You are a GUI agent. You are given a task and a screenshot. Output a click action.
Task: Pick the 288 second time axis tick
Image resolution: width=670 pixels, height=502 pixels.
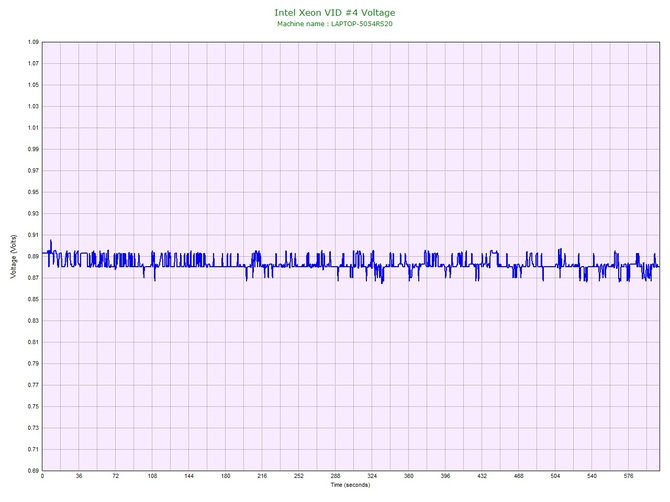pyautogui.click(x=335, y=477)
